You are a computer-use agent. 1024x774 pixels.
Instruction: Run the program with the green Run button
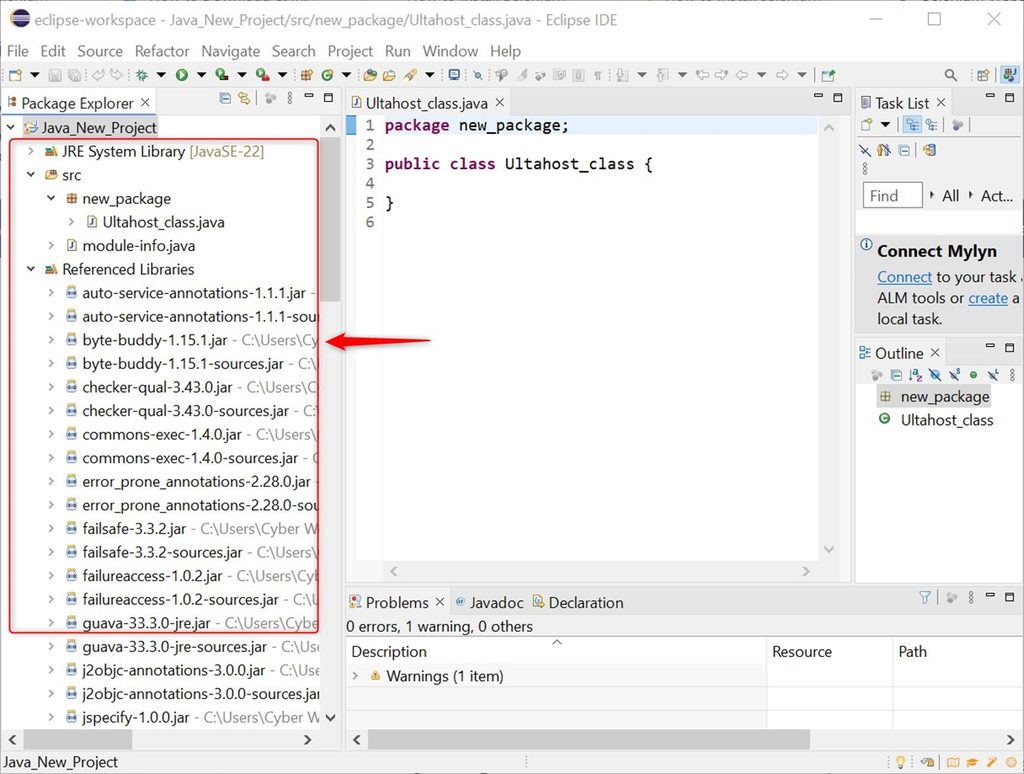point(182,75)
